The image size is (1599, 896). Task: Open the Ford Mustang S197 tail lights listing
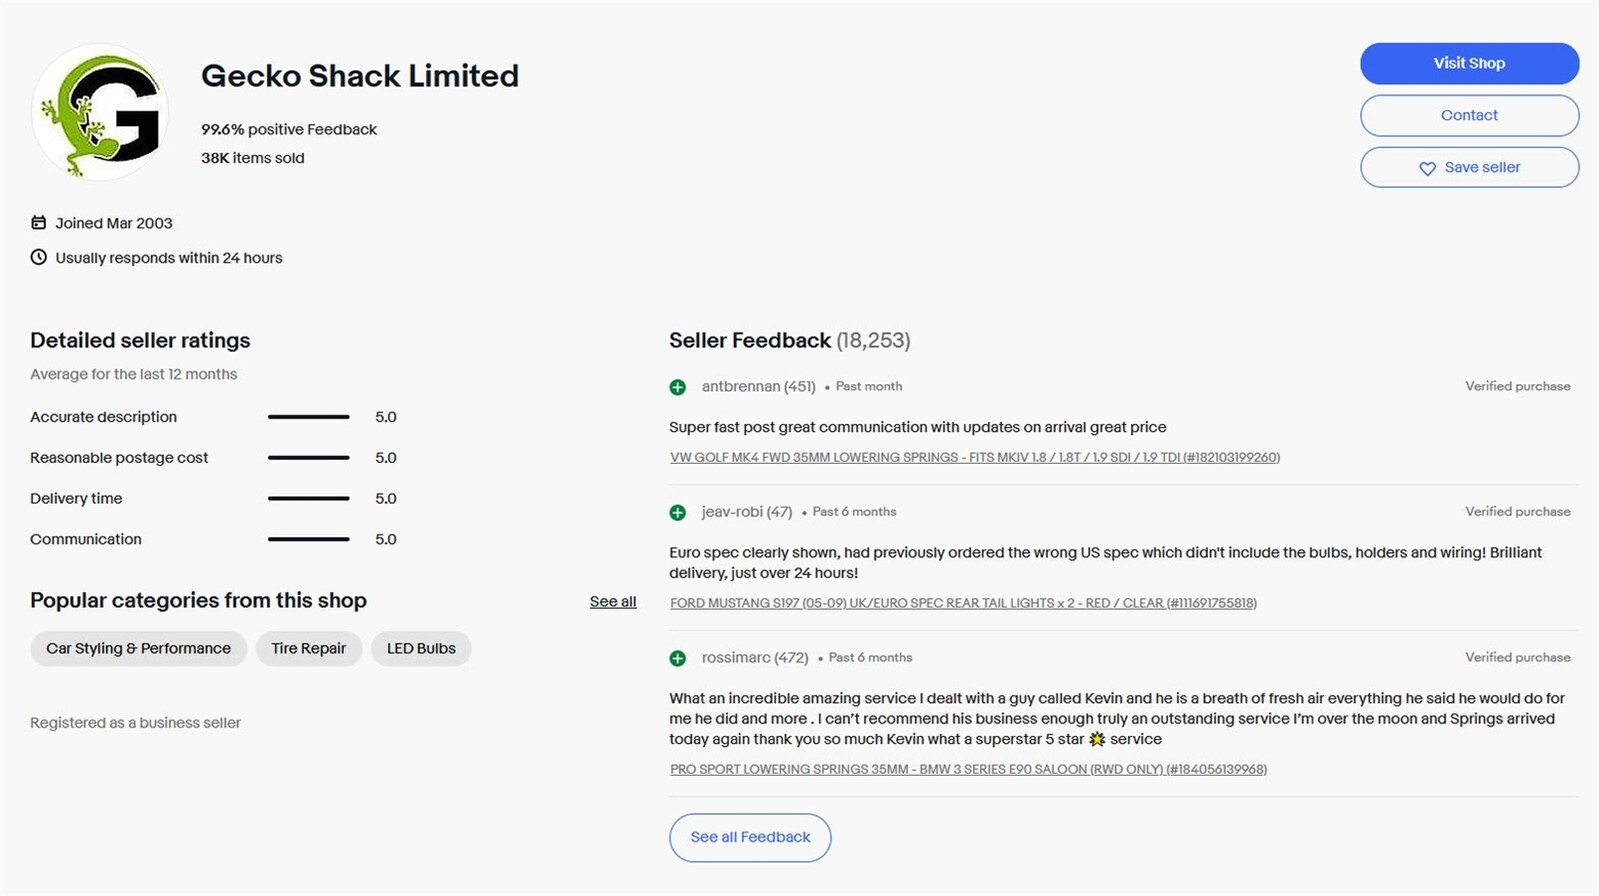tap(963, 603)
